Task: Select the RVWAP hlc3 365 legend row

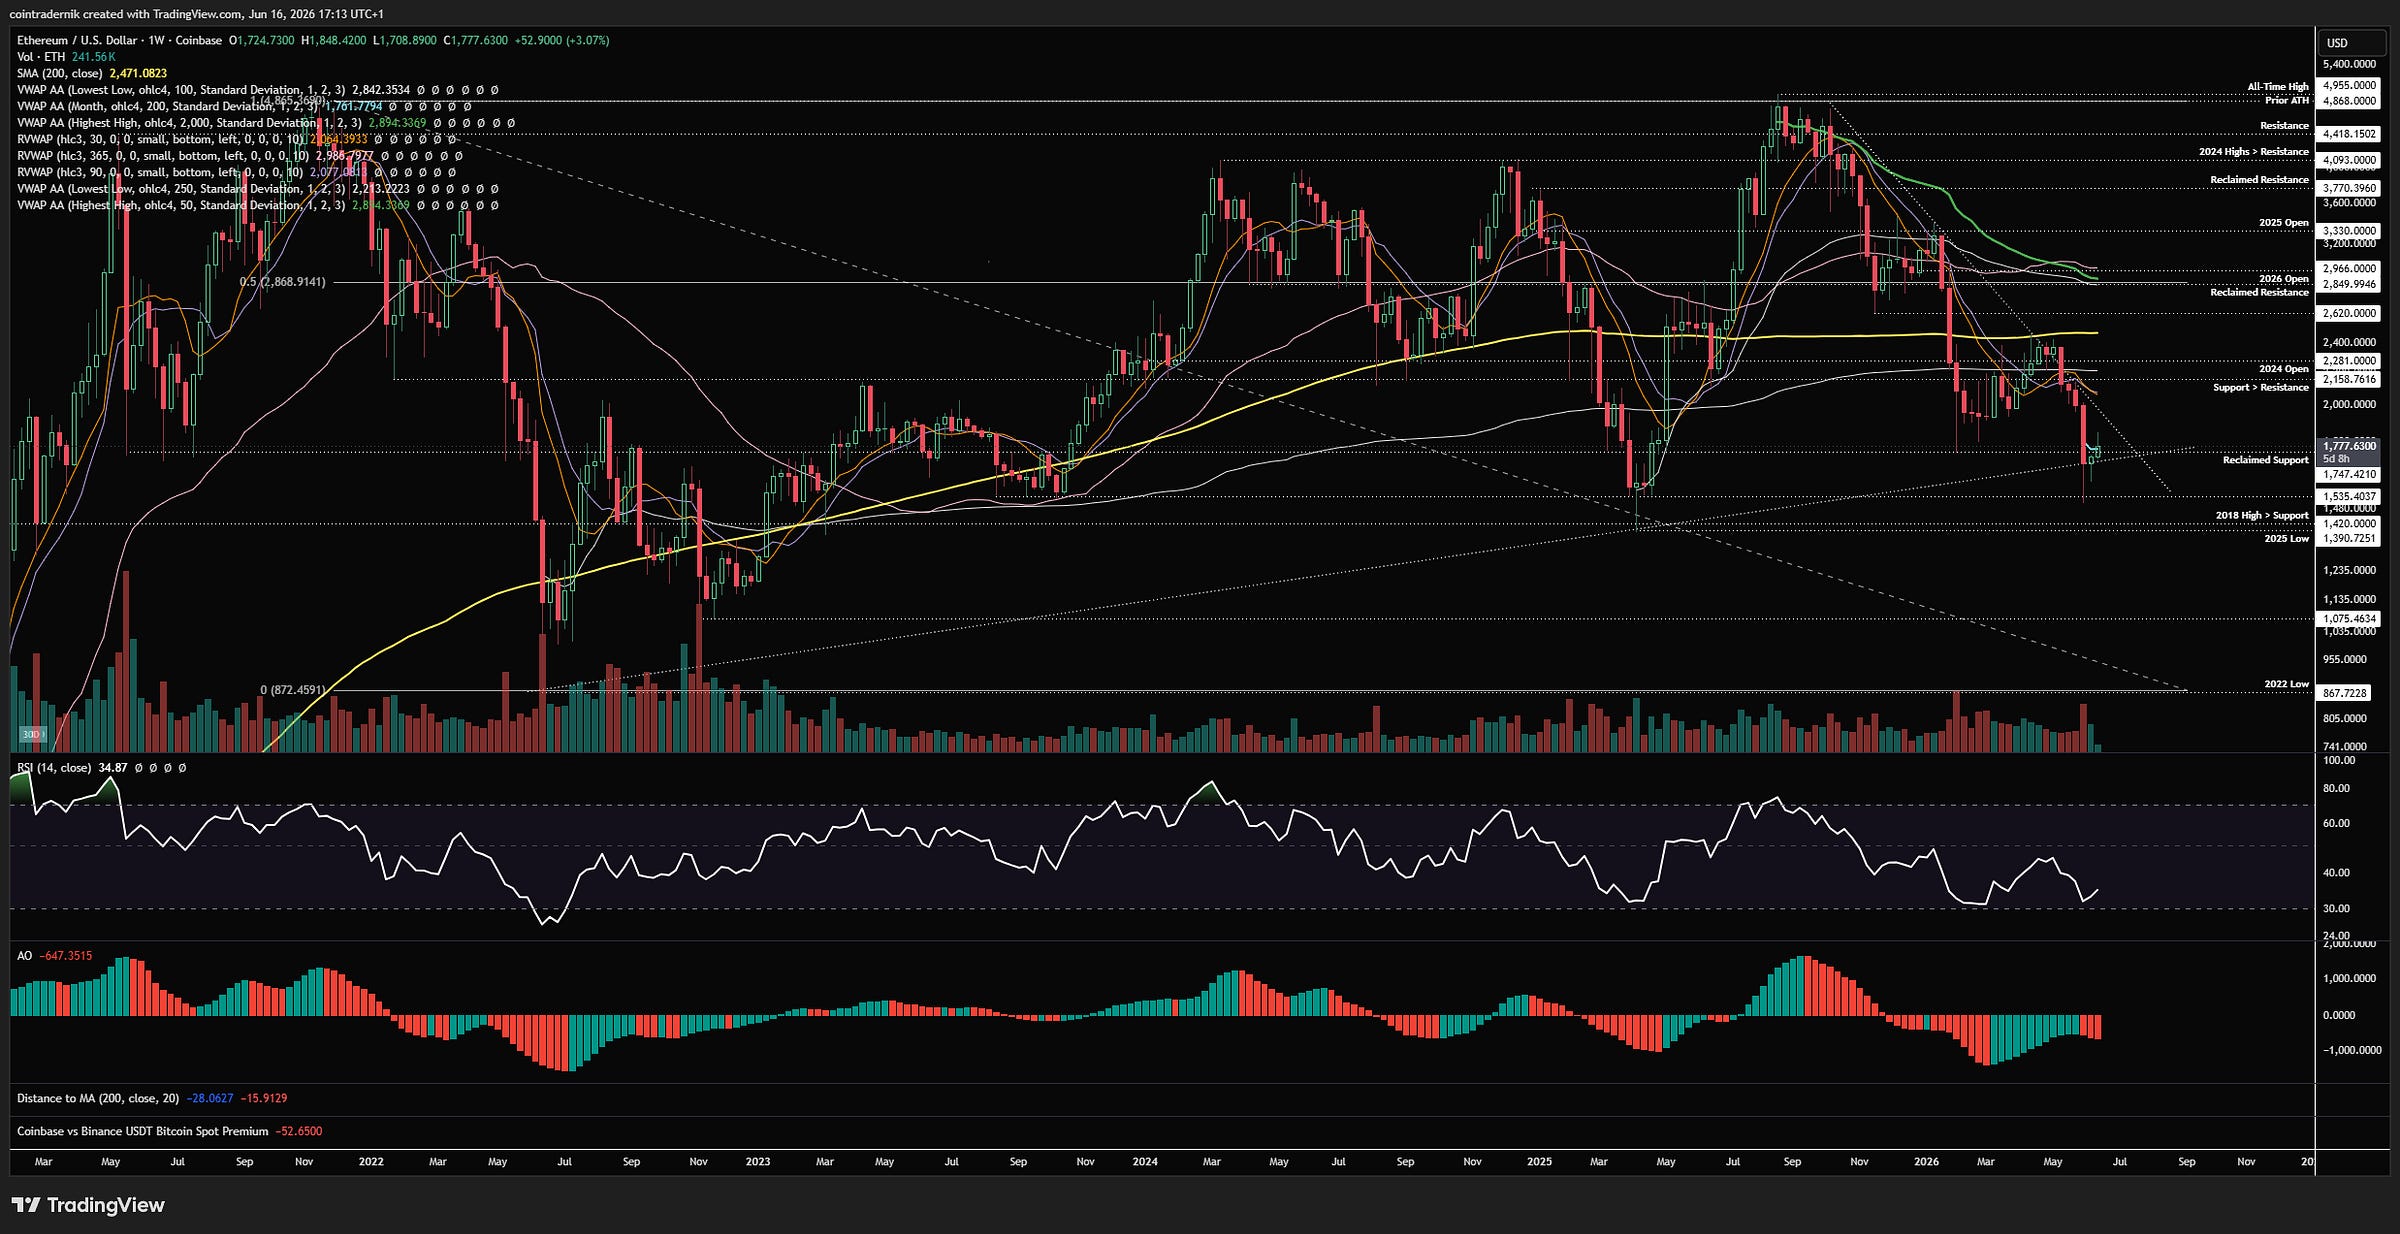Action: point(240,156)
